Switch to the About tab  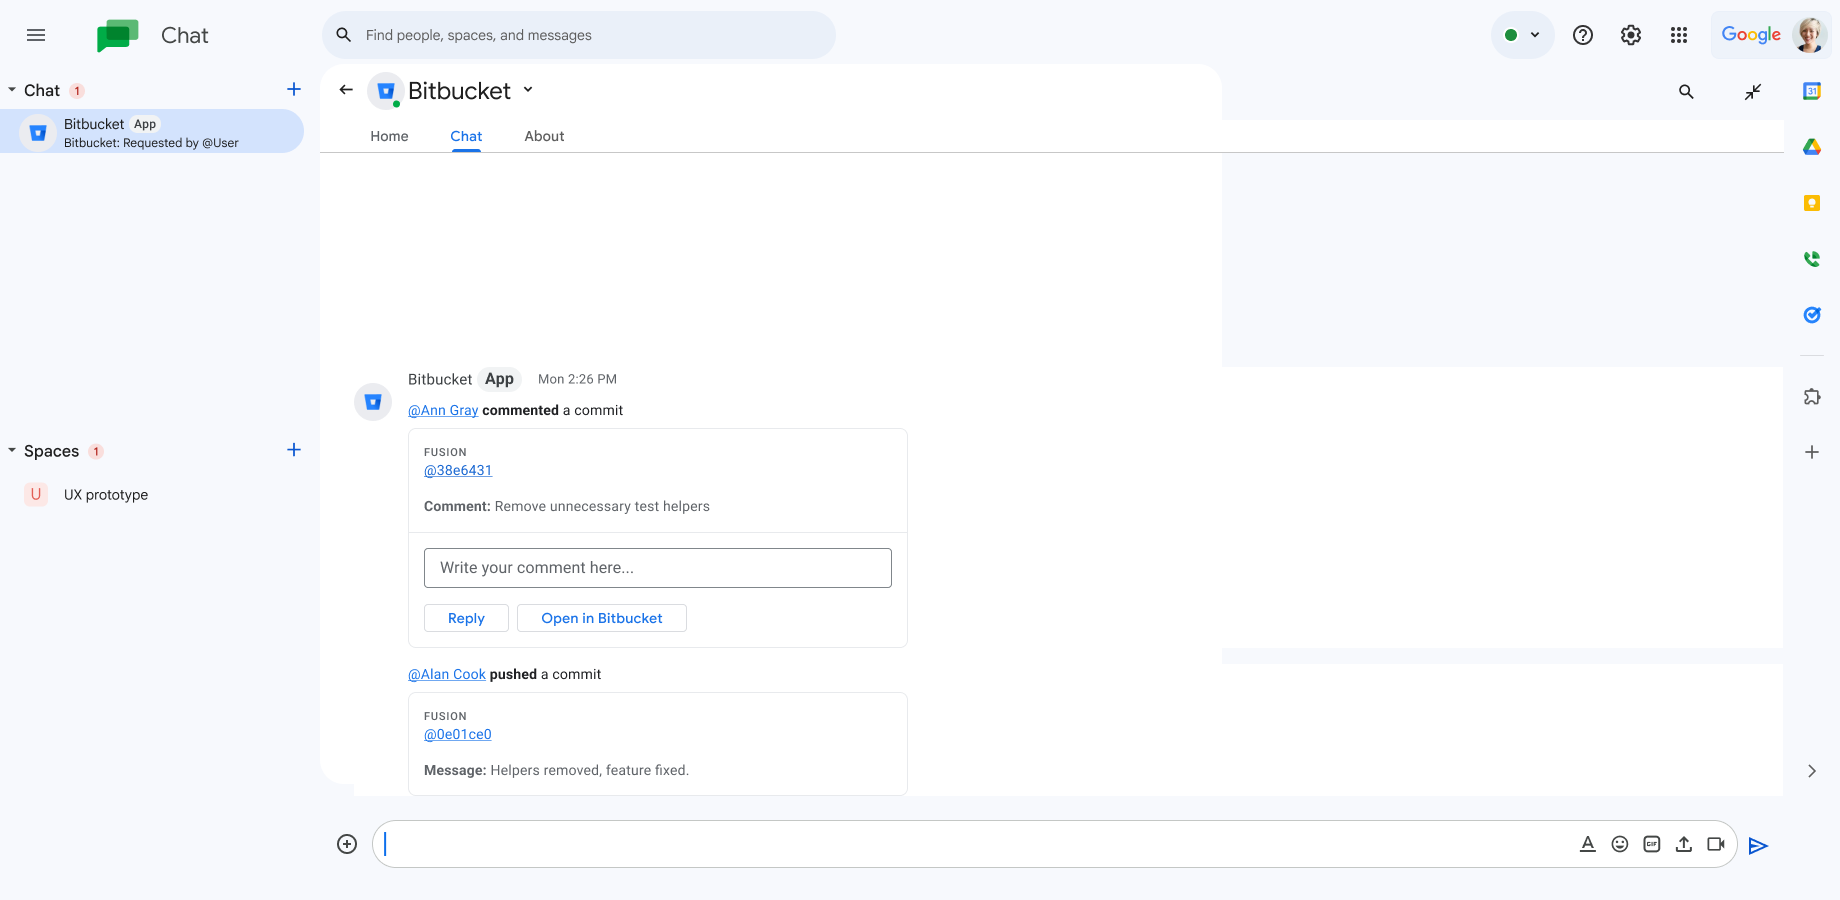(544, 136)
